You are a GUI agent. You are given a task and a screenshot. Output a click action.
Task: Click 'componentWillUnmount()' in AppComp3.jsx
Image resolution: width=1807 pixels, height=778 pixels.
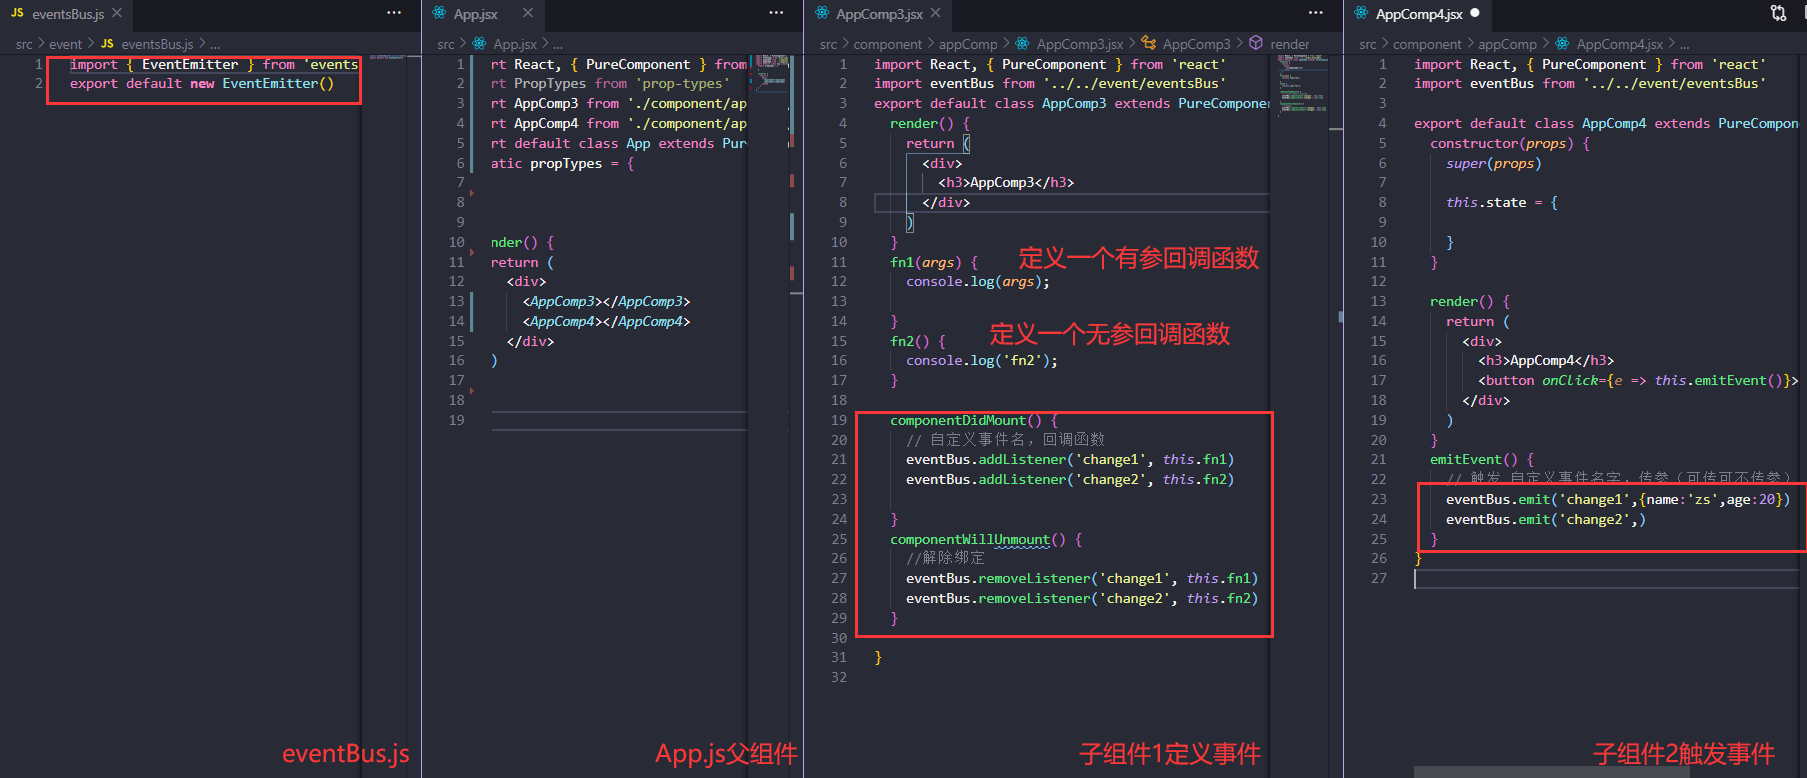tap(978, 539)
